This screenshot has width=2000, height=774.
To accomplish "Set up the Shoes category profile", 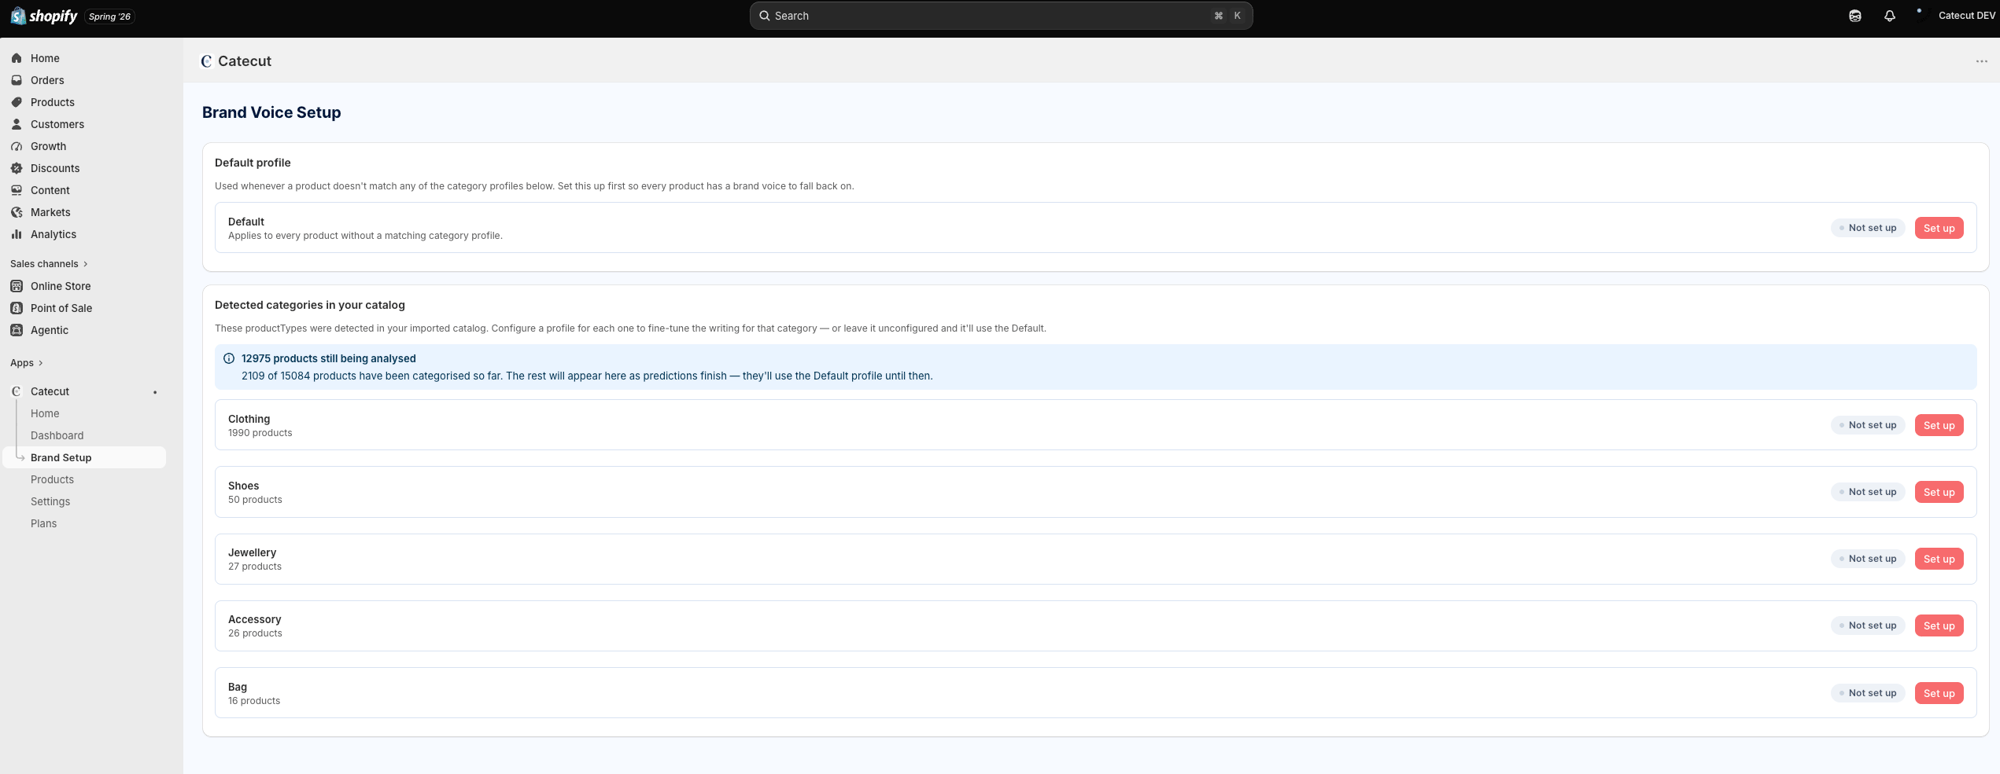I will [x=1938, y=492].
